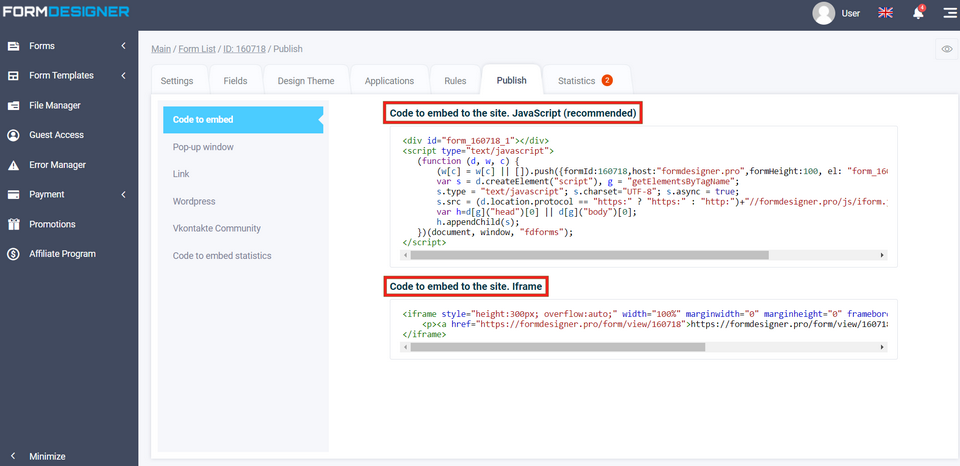Click the Forms icon in sidebar
960x466 pixels.
click(x=14, y=46)
